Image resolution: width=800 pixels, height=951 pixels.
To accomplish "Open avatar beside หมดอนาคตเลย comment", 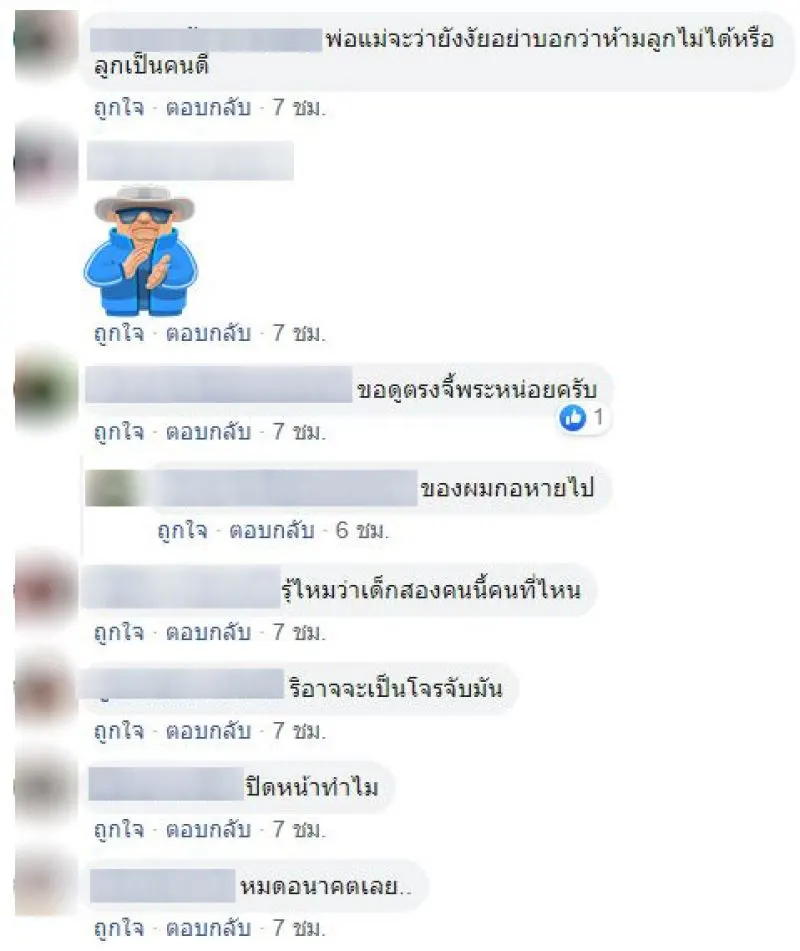I will click(x=46, y=884).
